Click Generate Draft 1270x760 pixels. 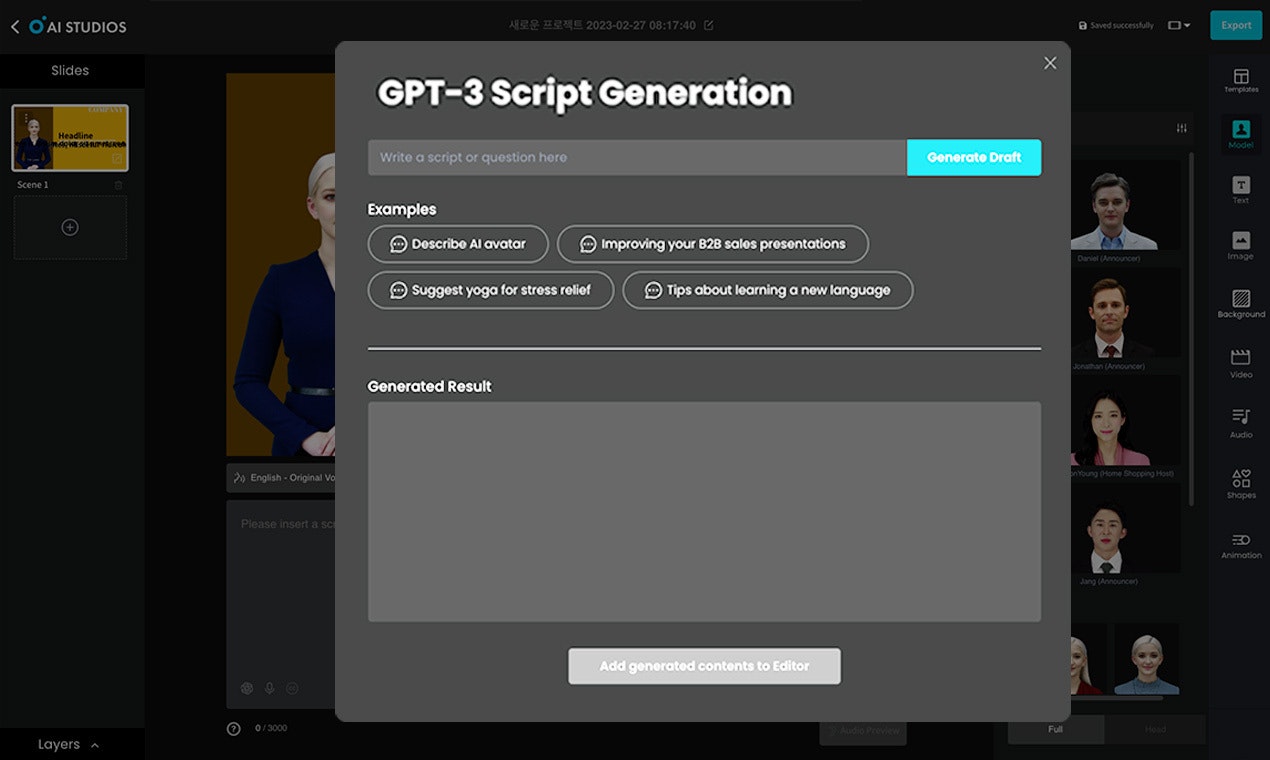point(974,157)
